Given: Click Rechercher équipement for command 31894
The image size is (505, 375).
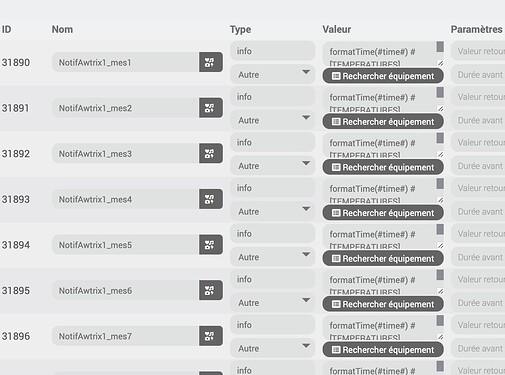Looking at the screenshot, I should (383, 259).
